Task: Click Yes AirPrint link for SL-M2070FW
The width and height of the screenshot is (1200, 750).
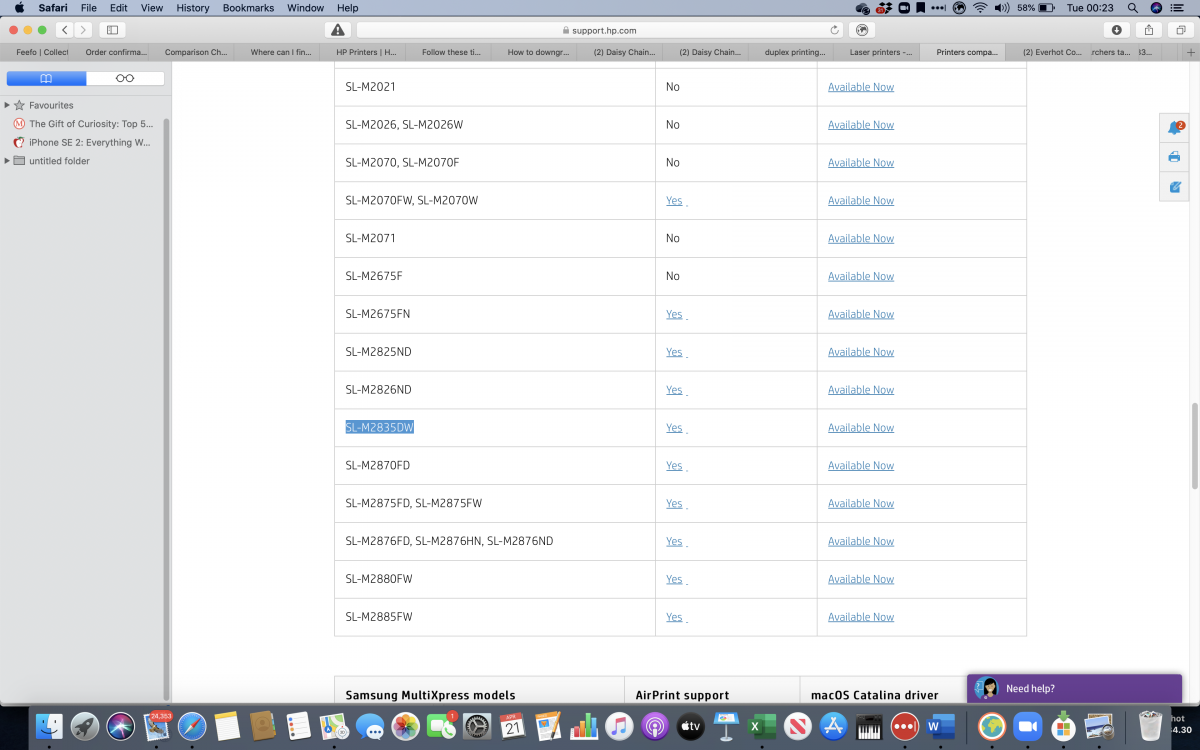Action: 674,201
